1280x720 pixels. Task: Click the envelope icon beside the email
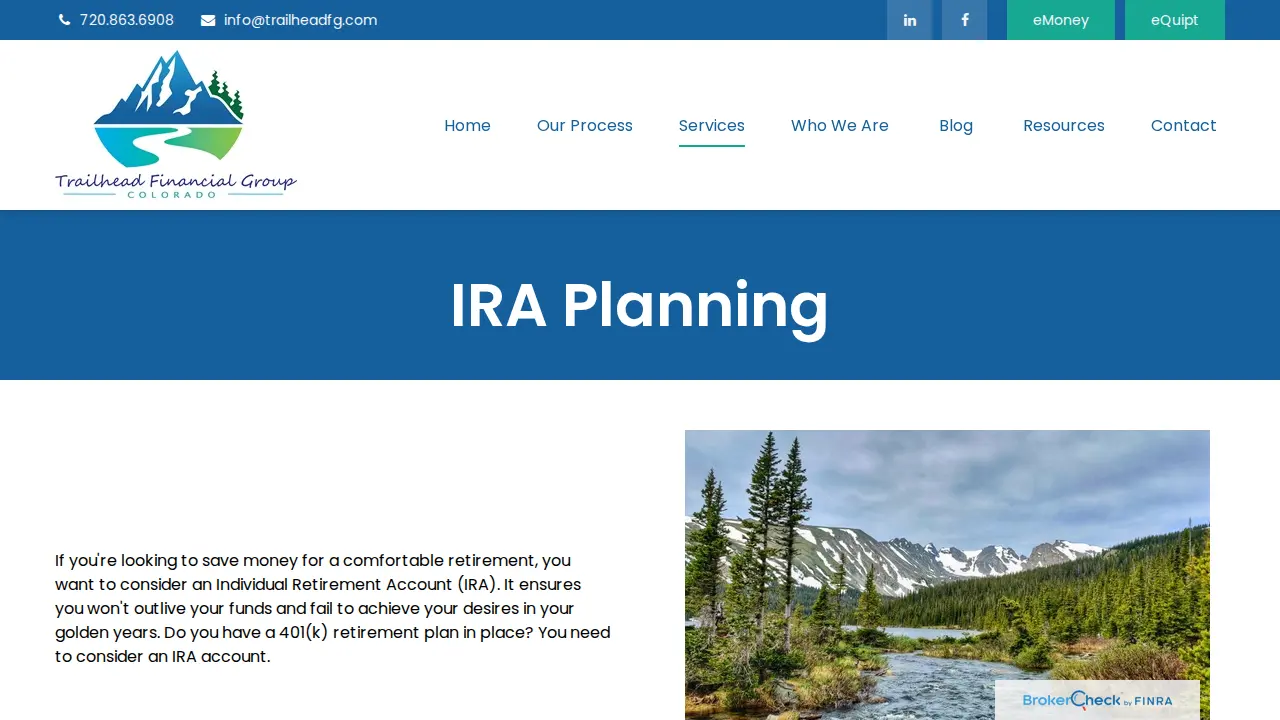pyautogui.click(x=208, y=20)
